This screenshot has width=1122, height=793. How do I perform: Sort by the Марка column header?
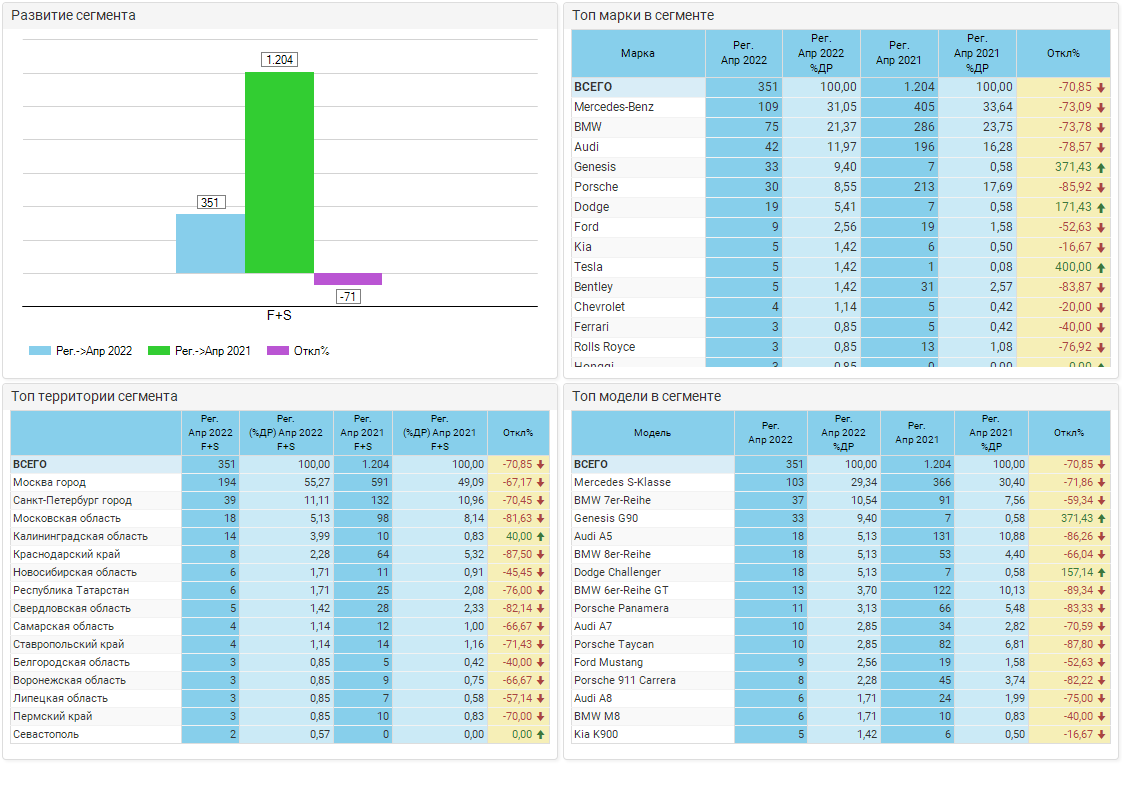(638, 54)
